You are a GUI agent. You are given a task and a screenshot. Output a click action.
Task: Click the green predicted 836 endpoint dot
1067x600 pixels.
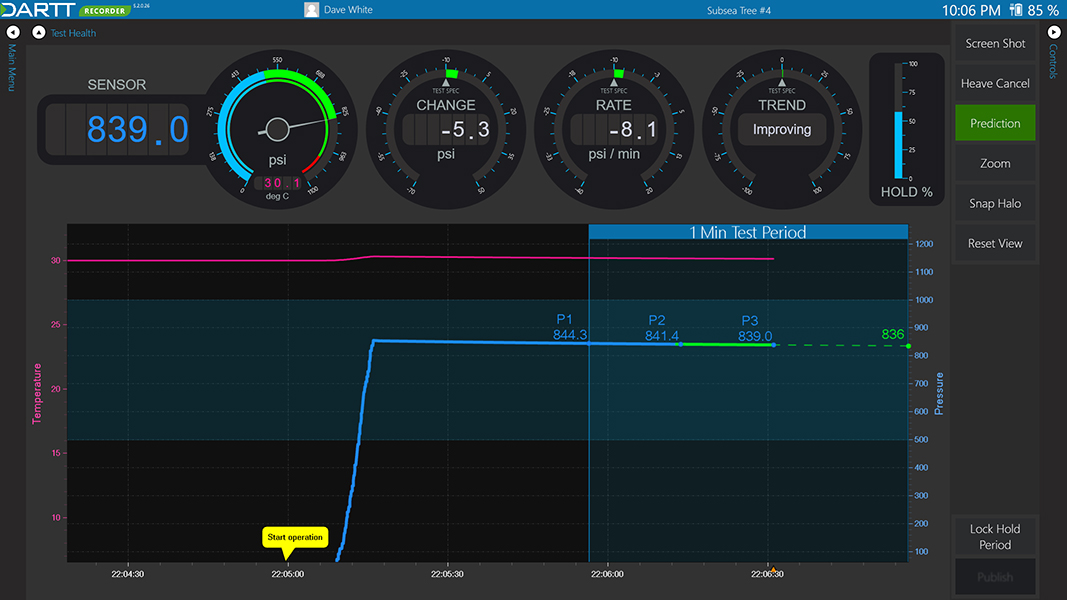[x=908, y=346]
